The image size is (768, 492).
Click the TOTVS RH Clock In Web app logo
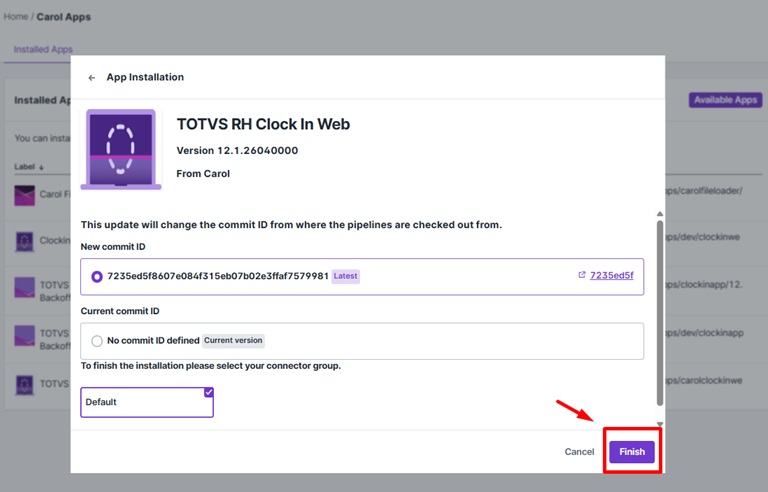click(x=121, y=149)
